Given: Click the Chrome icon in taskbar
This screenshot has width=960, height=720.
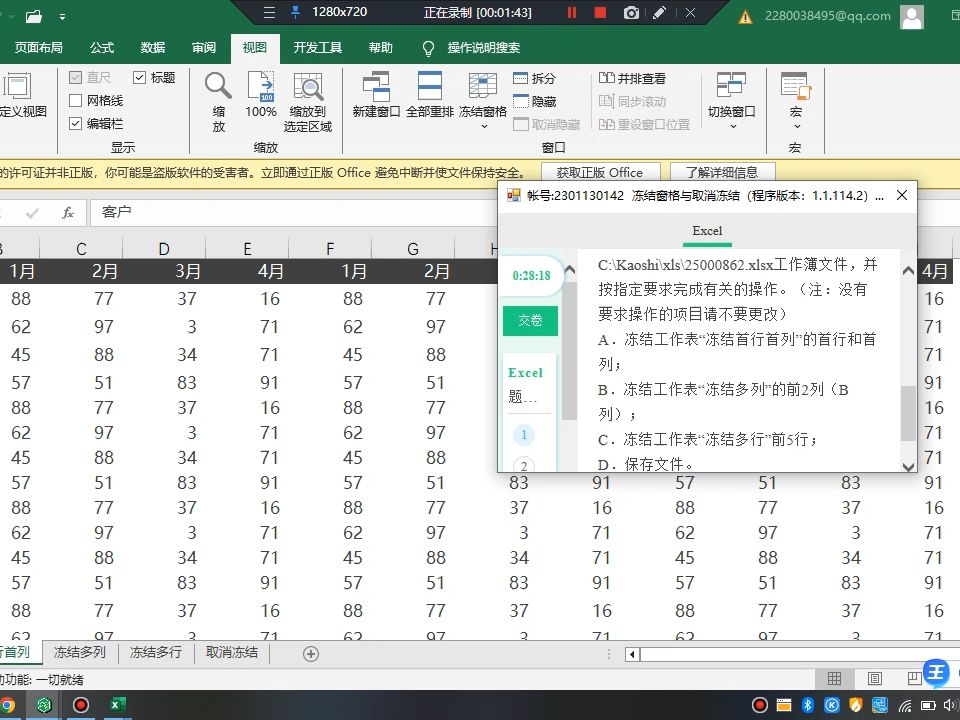Looking at the screenshot, I should click(x=6, y=705).
